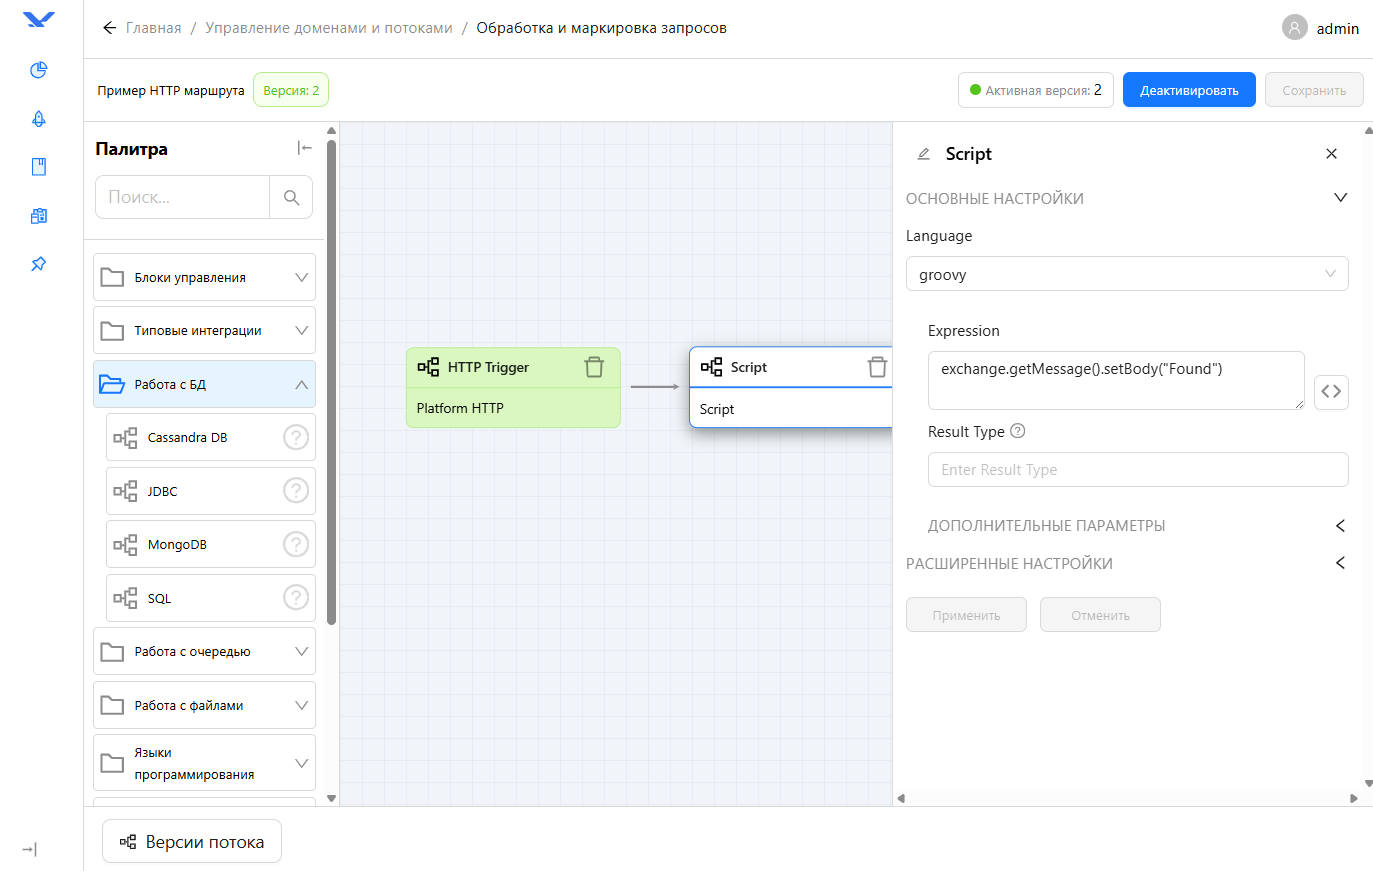This screenshot has width=1373, height=871.
Task: Expand the Дополнительные параметры section
Action: point(1339,525)
